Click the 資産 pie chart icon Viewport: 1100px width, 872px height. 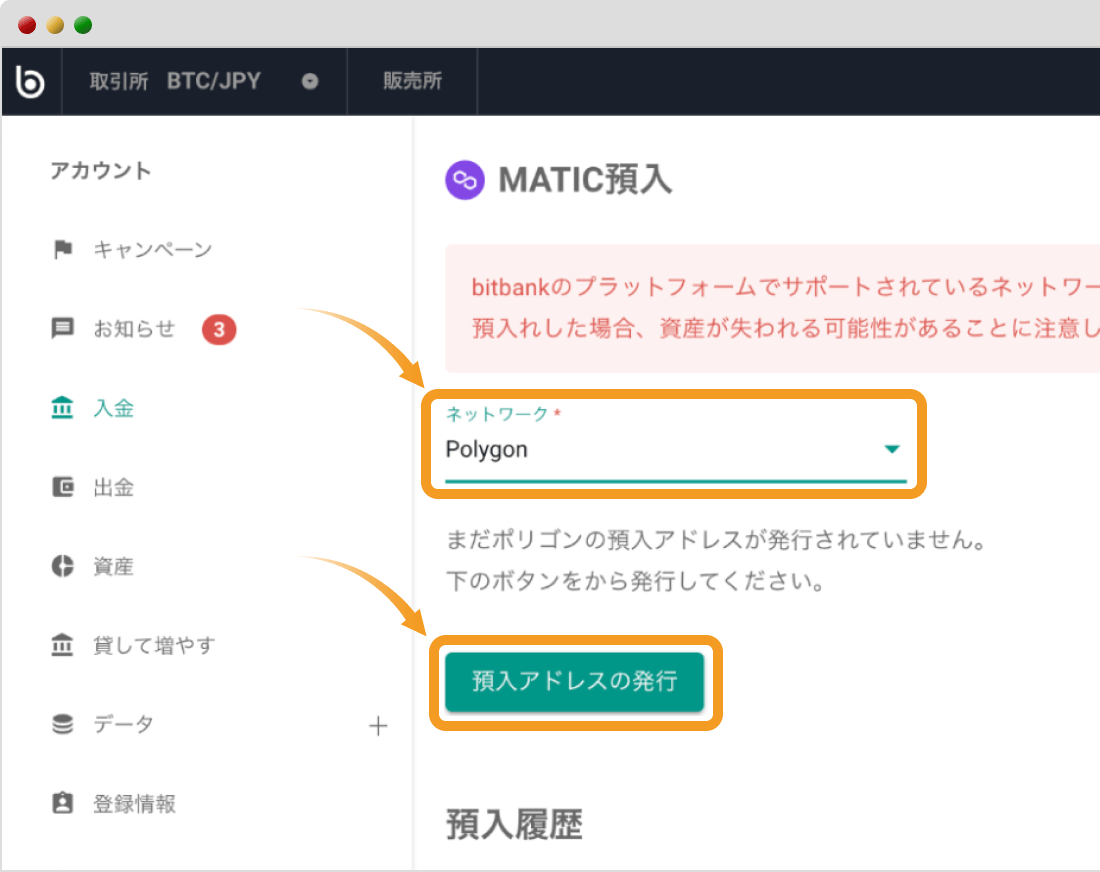62,566
